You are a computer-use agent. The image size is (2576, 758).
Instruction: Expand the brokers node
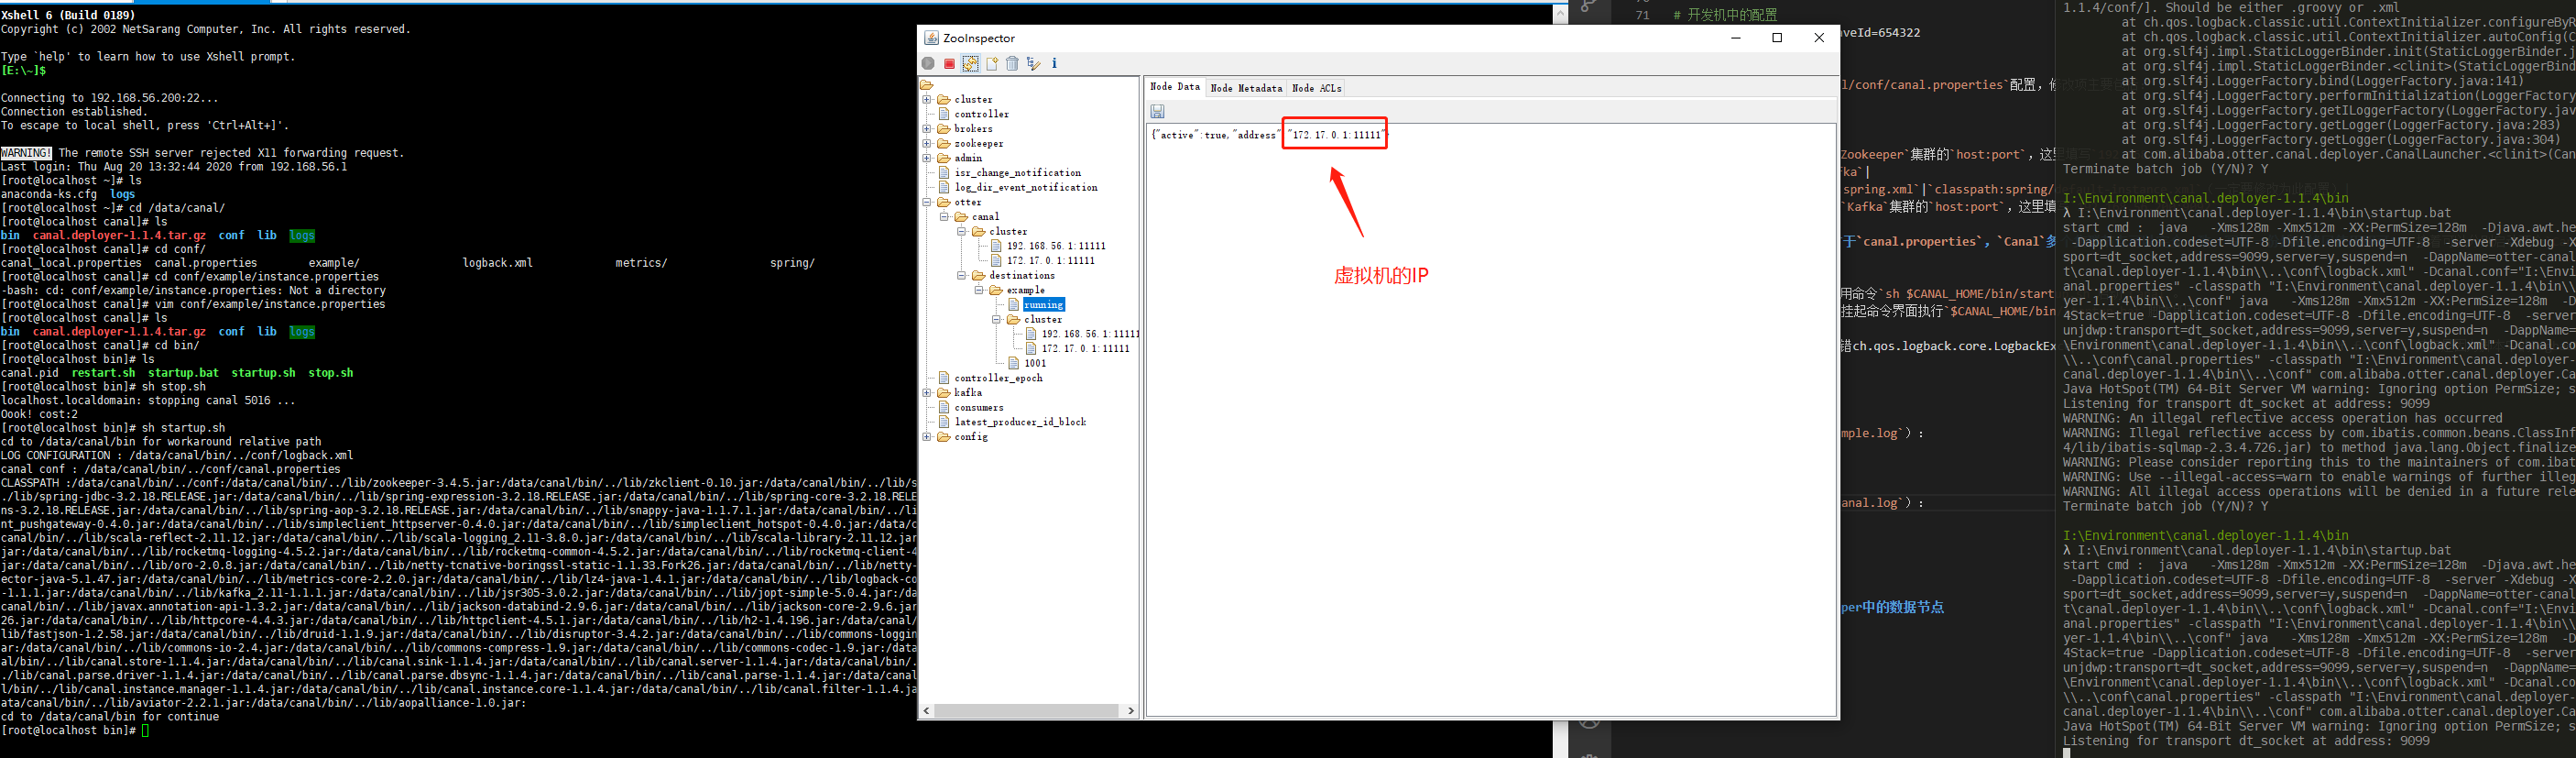927,129
